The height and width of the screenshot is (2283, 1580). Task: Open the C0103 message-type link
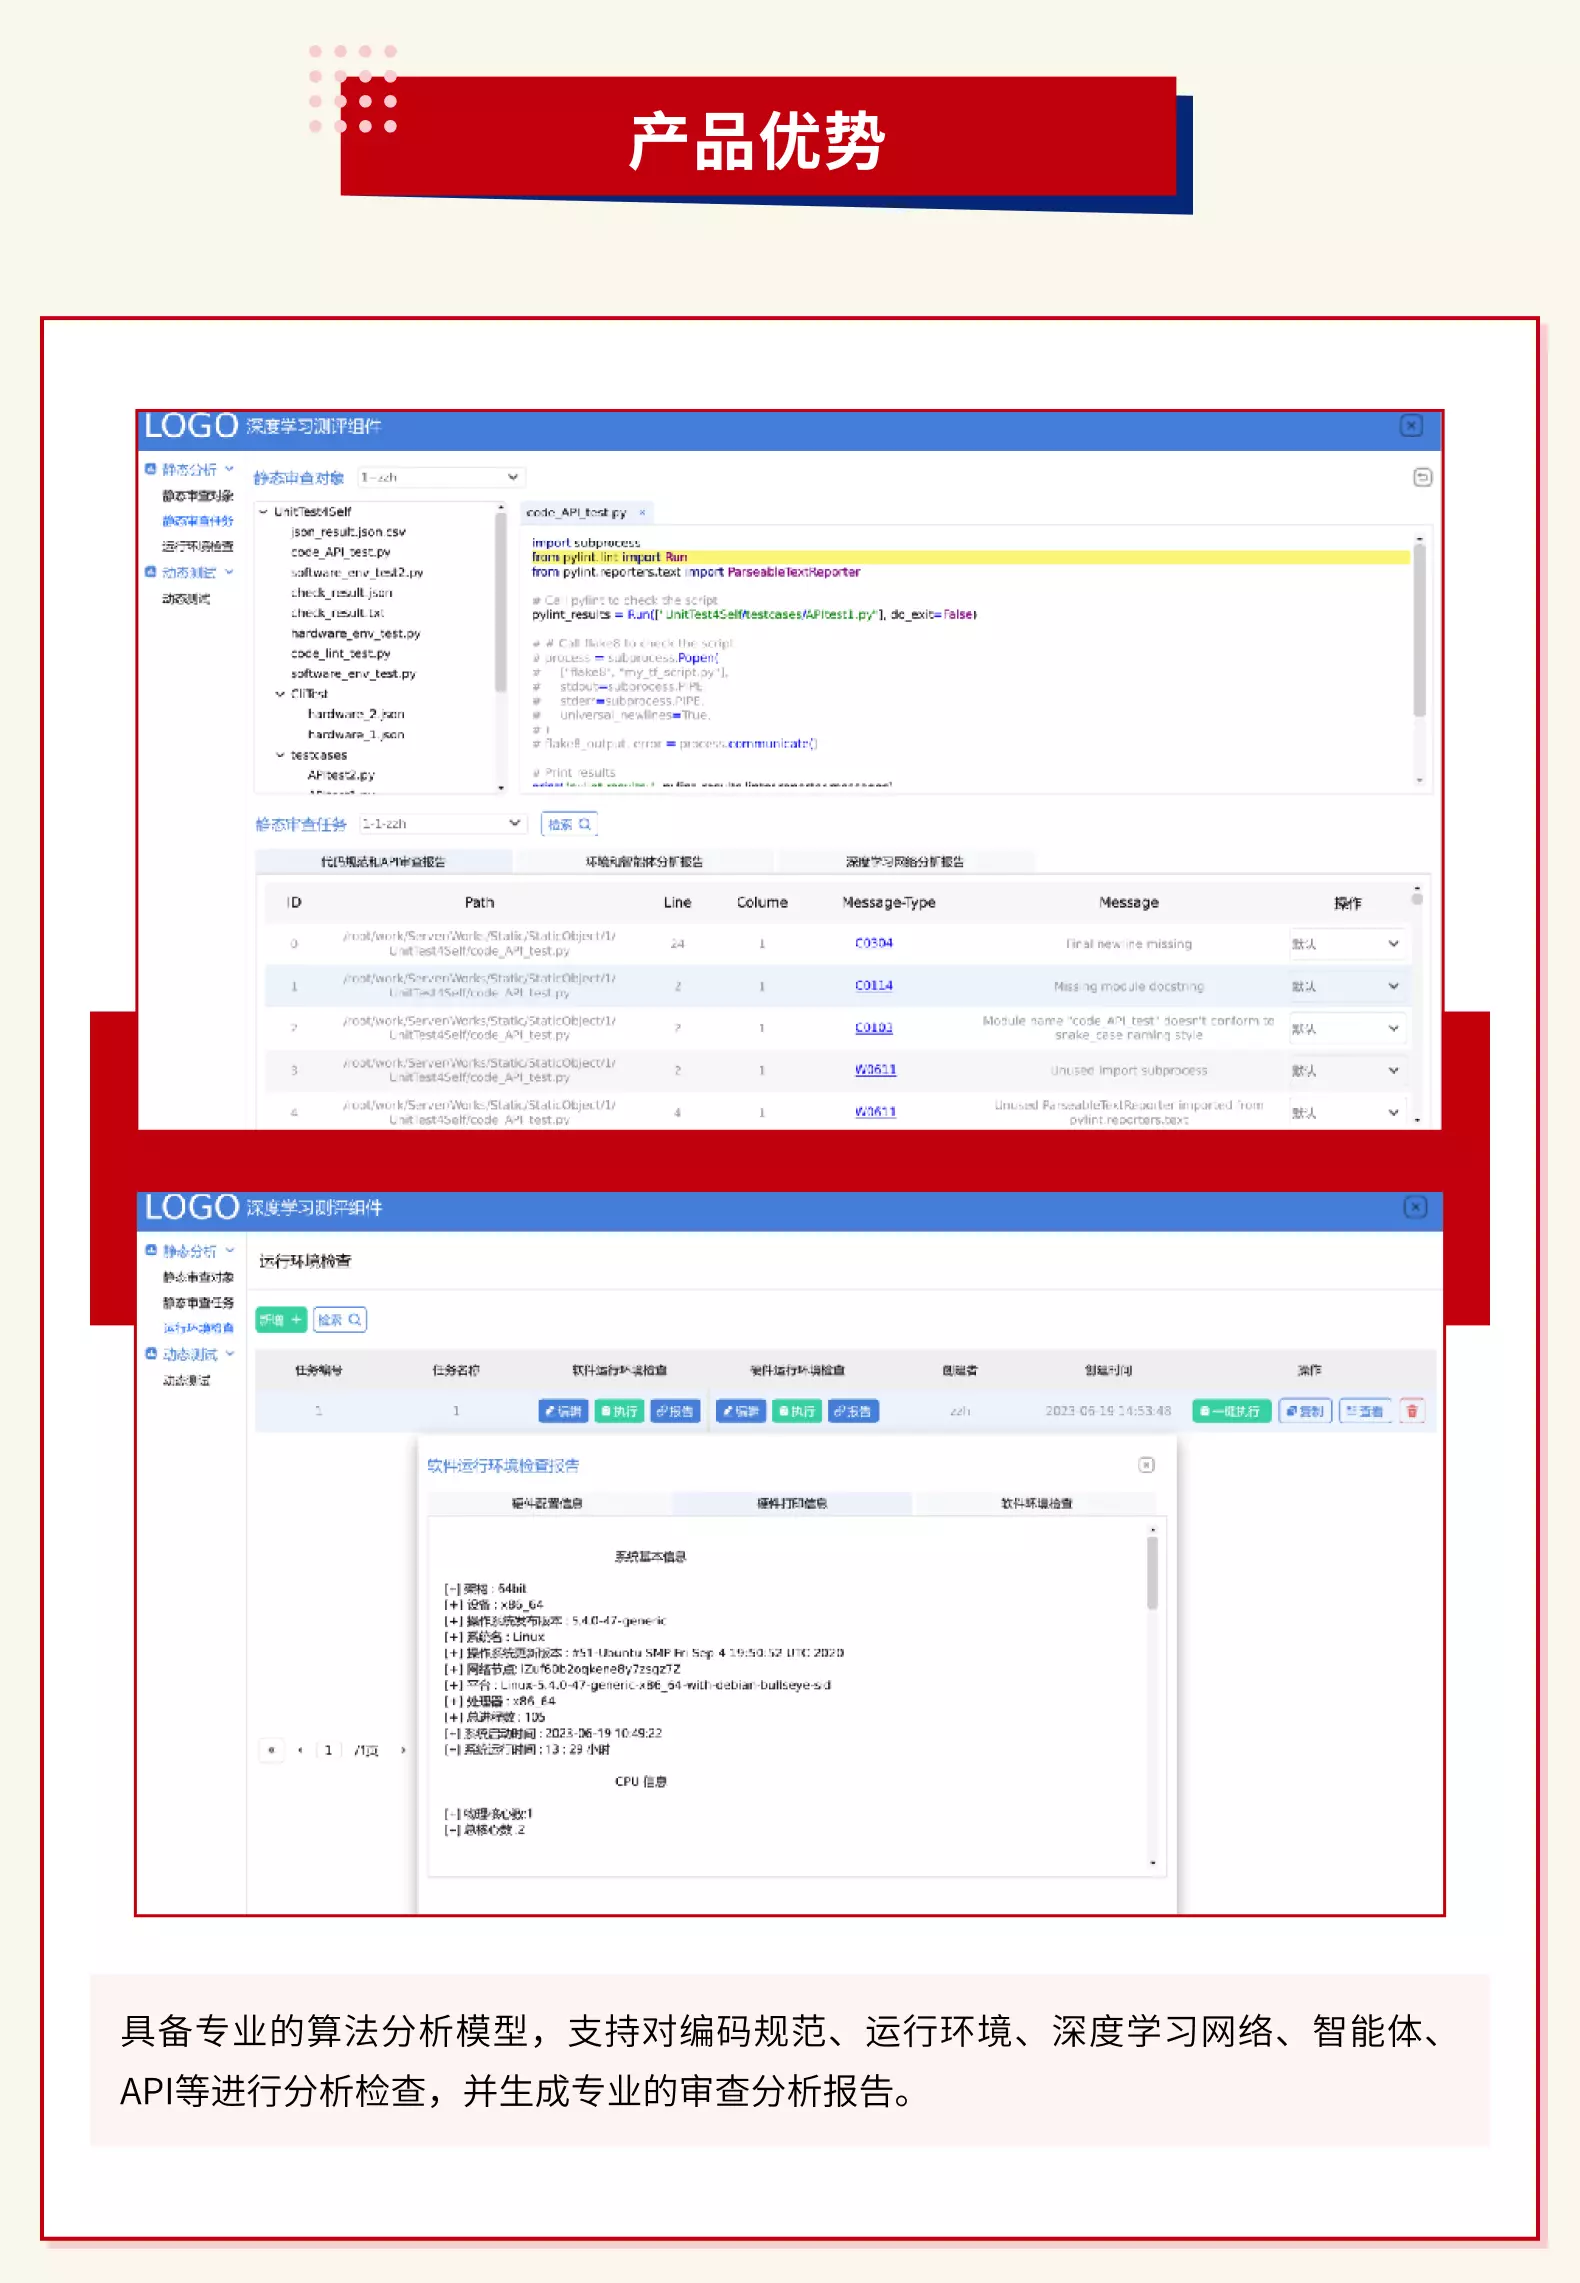874,1027
